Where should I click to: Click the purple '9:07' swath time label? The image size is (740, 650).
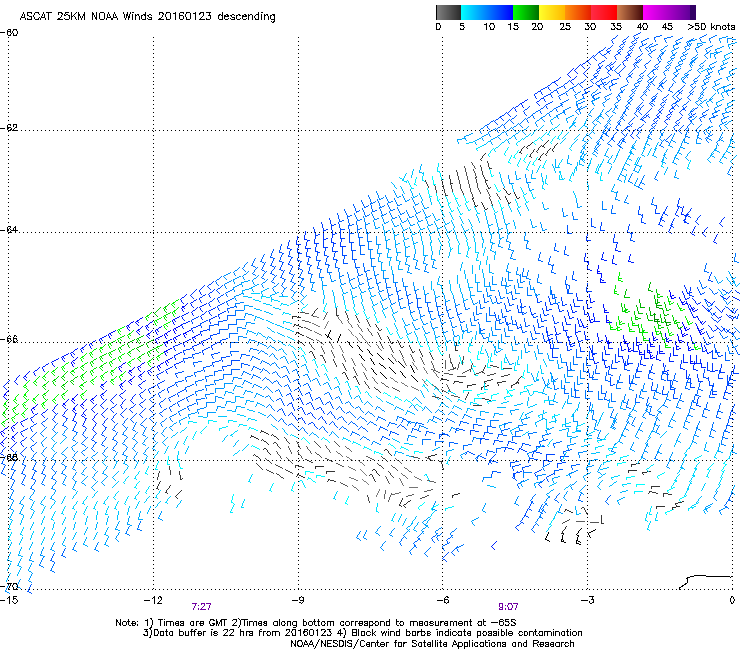coord(508,607)
